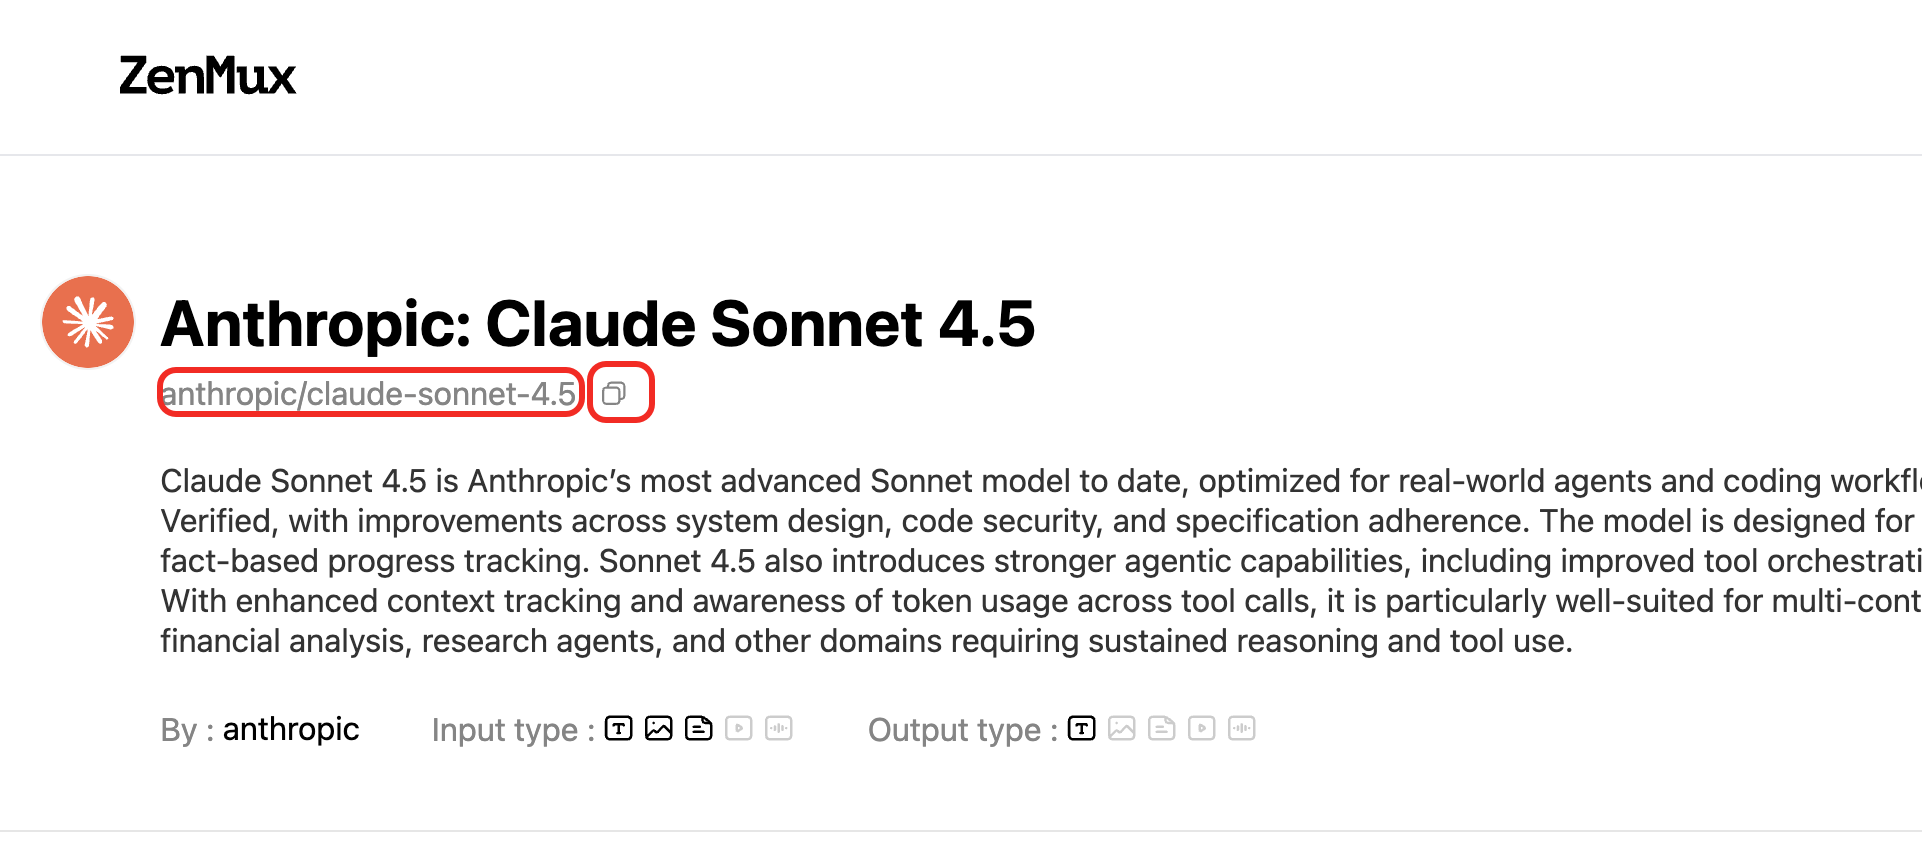
Task: Click the greyed audio input type icon
Action: [x=779, y=728]
